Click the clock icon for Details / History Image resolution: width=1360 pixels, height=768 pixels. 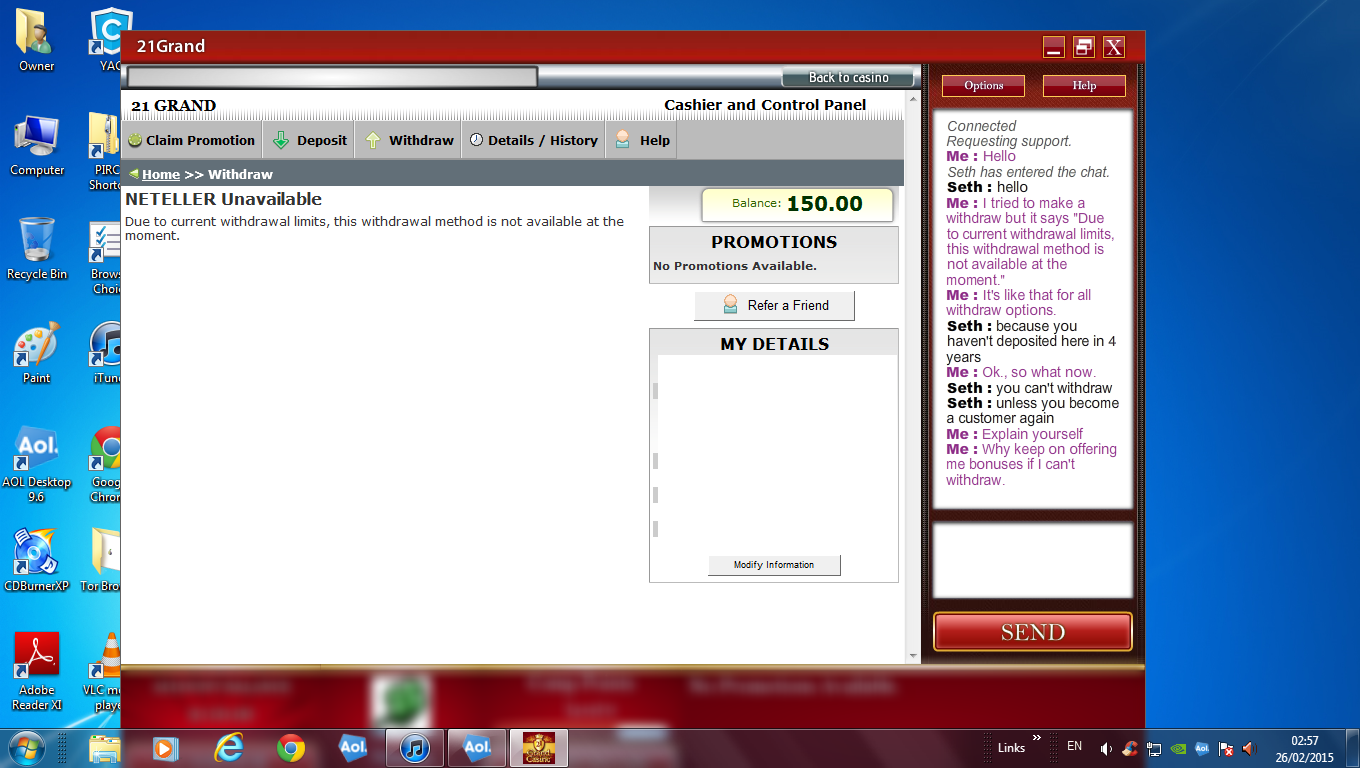(x=476, y=140)
